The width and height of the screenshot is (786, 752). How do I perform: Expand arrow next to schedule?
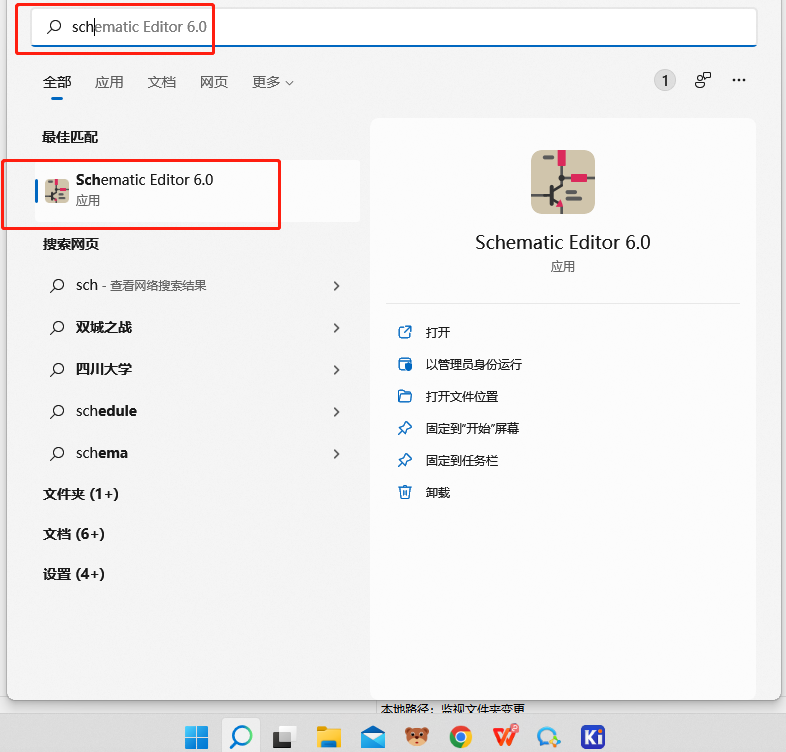point(336,412)
